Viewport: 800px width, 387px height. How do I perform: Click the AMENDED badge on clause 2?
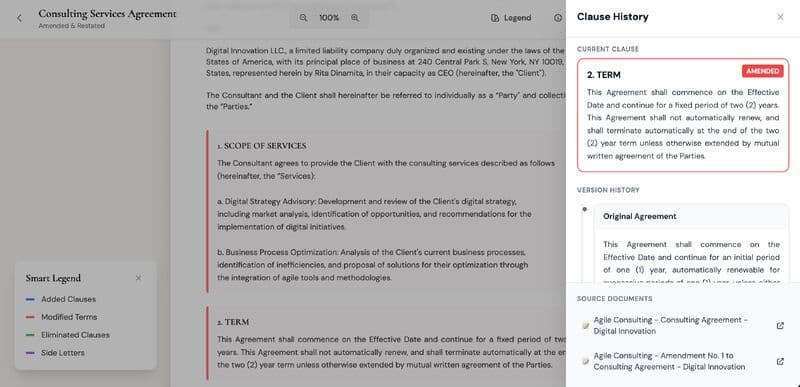pos(762,71)
